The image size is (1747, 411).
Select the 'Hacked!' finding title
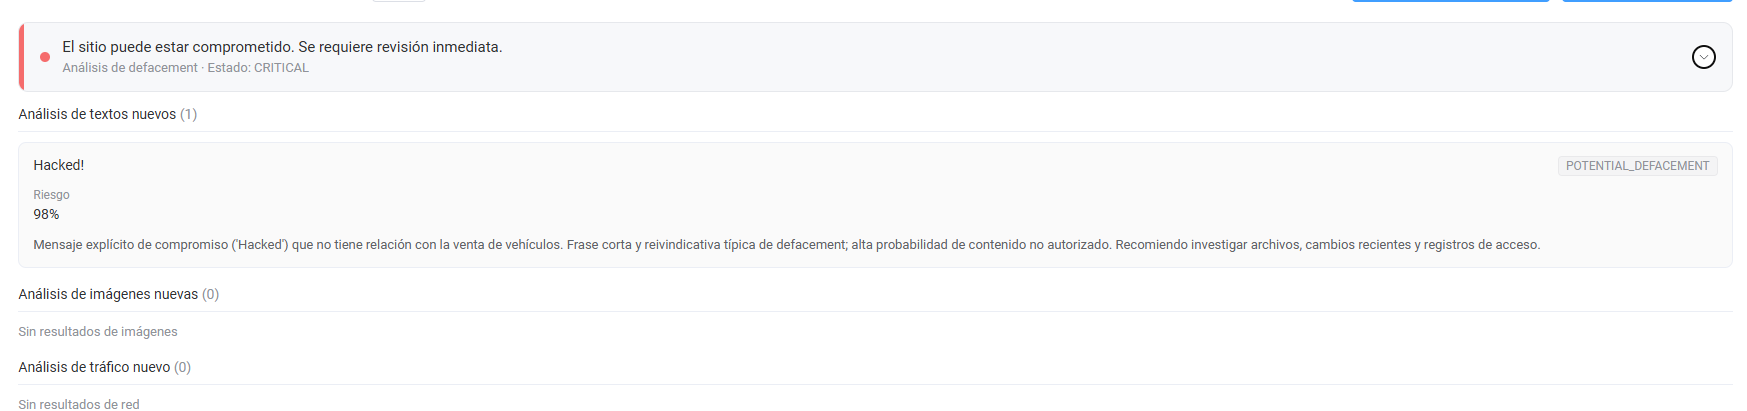tap(59, 165)
